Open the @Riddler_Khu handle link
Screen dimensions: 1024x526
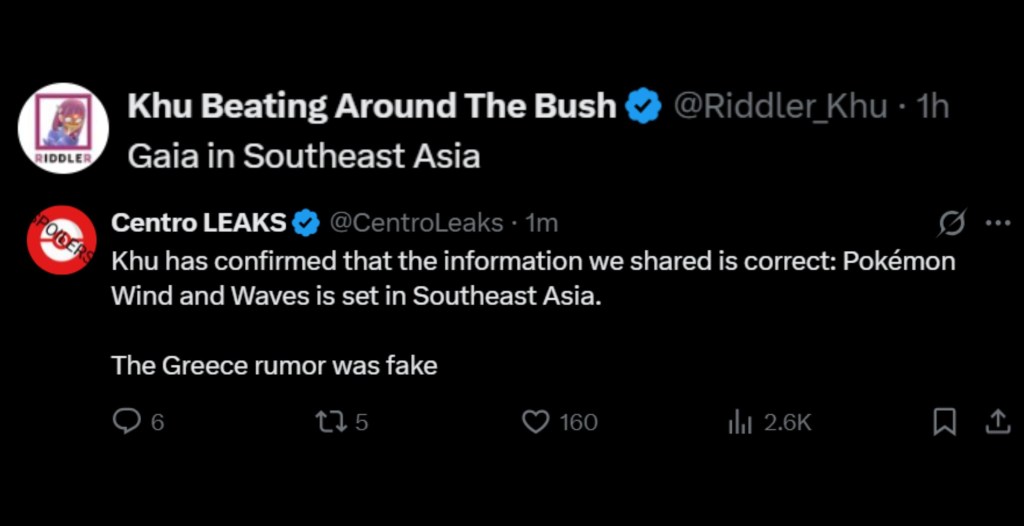click(780, 106)
